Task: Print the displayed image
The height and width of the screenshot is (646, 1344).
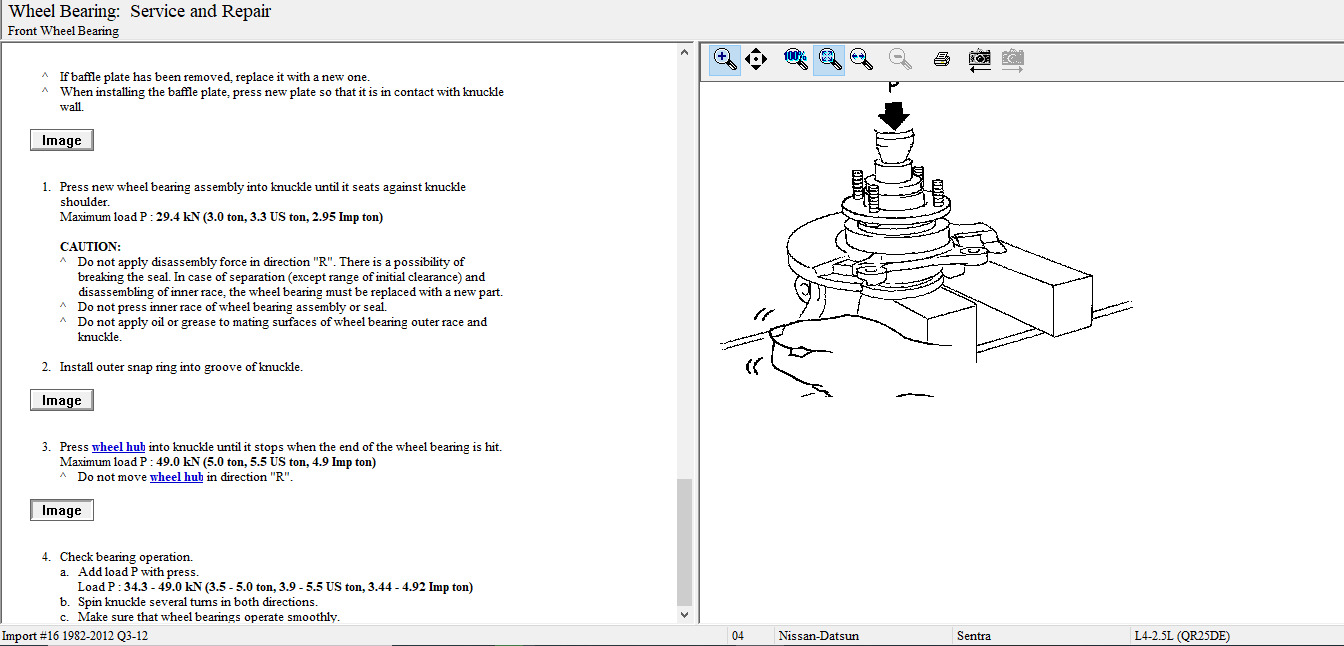Action: (941, 59)
